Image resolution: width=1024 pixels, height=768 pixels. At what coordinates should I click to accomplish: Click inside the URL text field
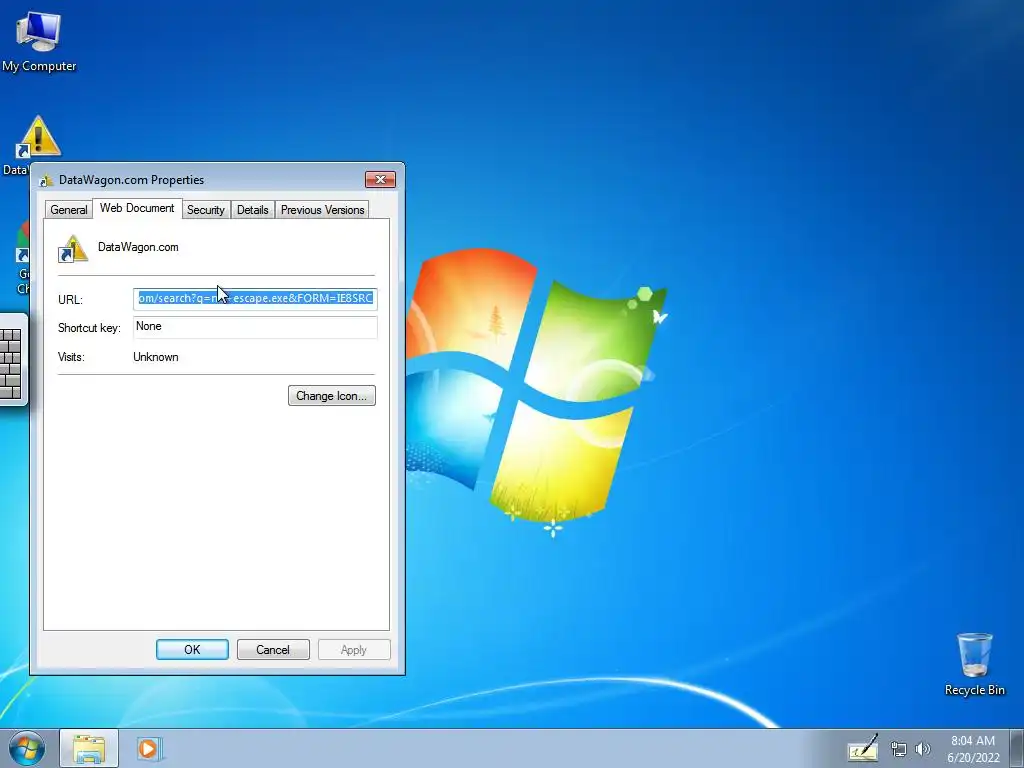[x=255, y=298]
